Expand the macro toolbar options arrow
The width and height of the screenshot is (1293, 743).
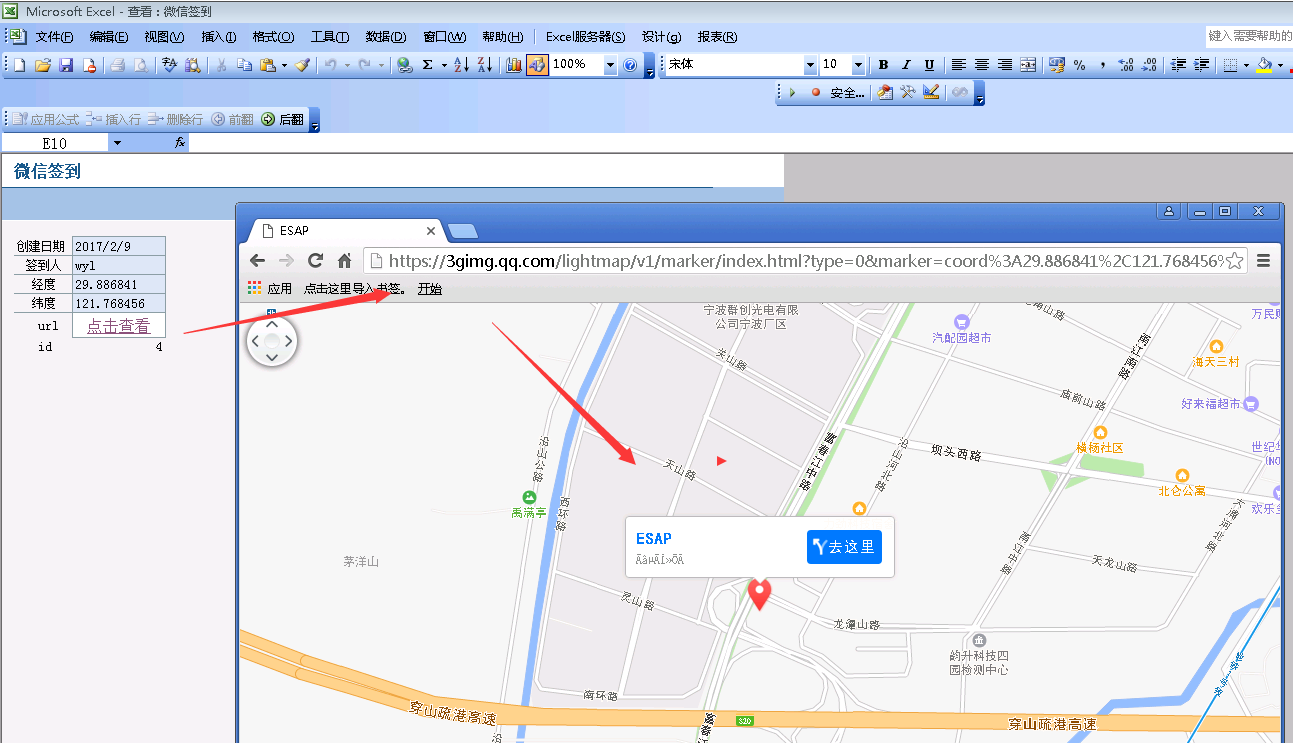980,94
